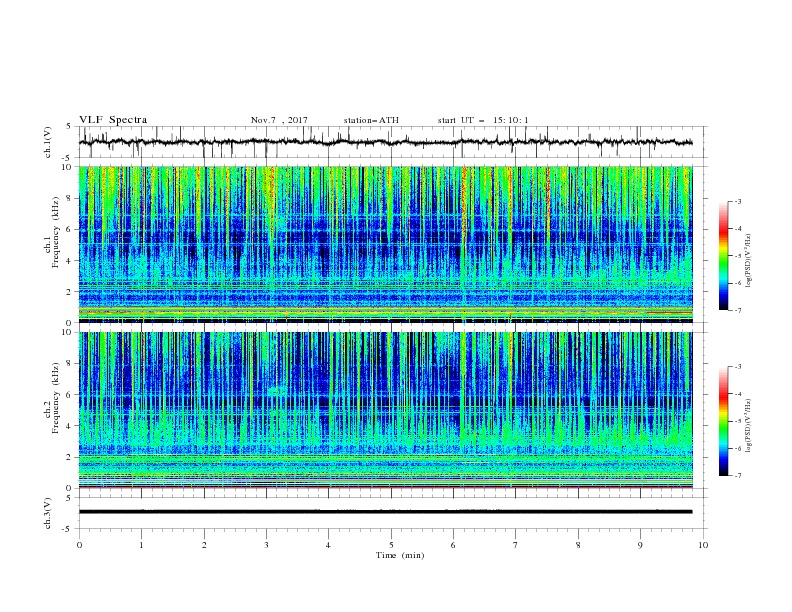Select the upper colorbar "log(PSD)(V²/Hz)" label
Viewport: 792px width, 612px height.
[749, 261]
